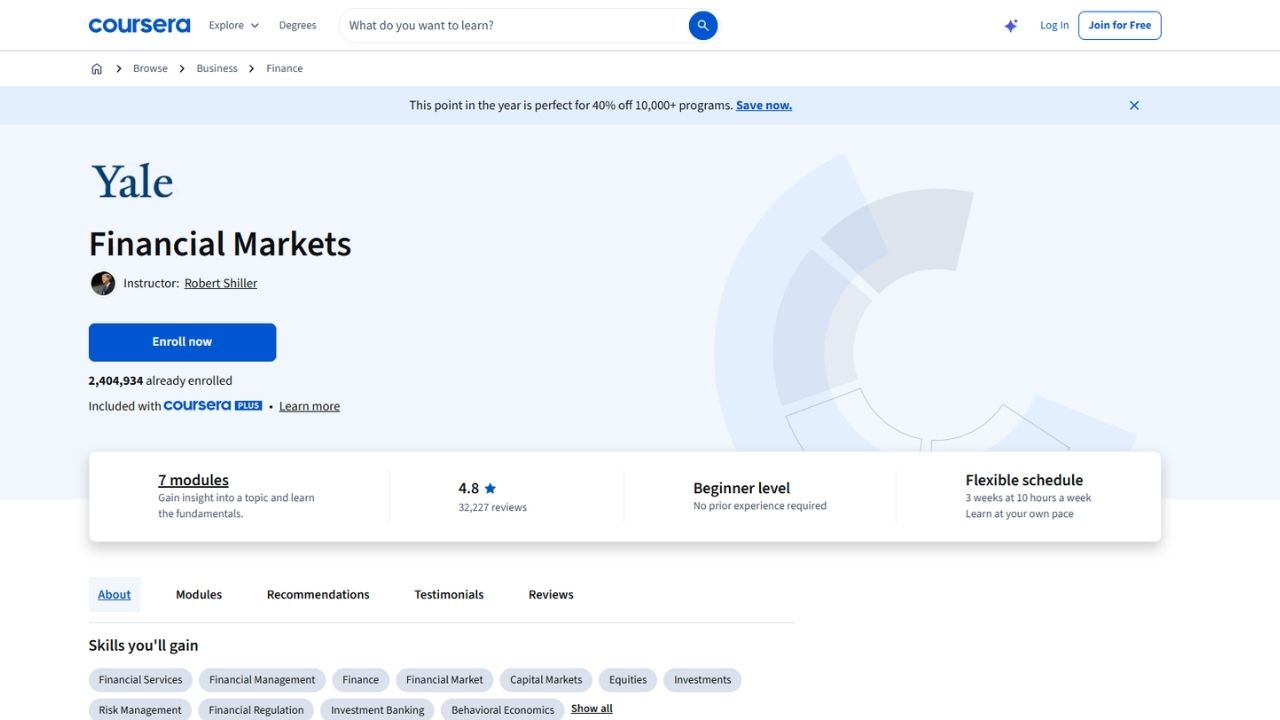Switch to the Reviews tab

(x=551, y=594)
